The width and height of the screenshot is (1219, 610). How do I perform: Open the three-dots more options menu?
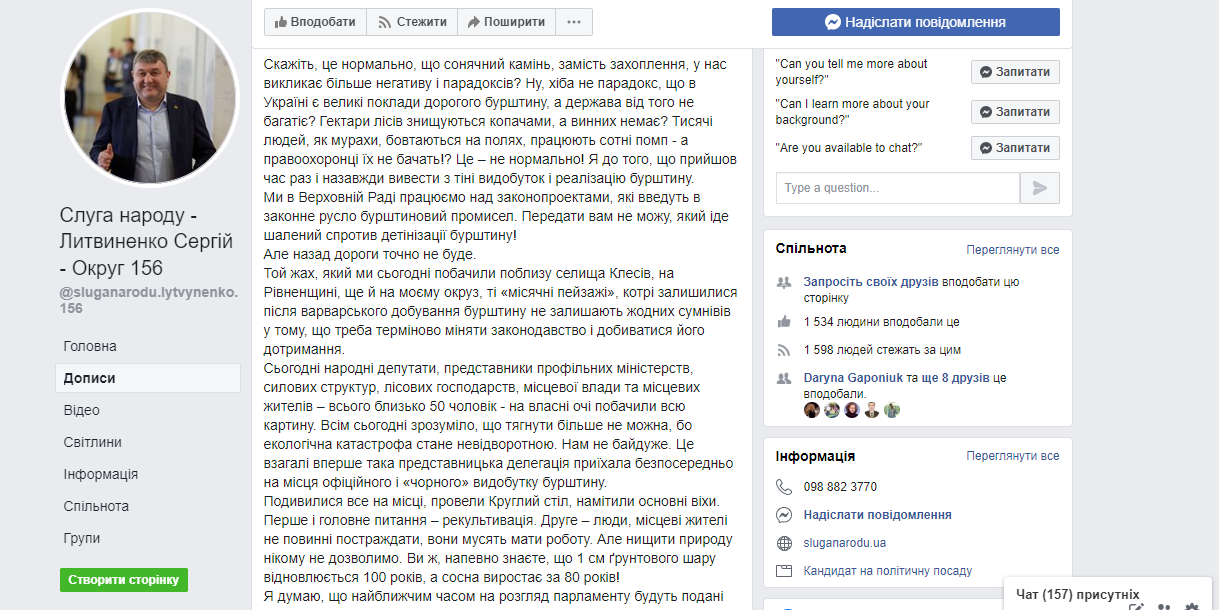(x=573, y=22)
